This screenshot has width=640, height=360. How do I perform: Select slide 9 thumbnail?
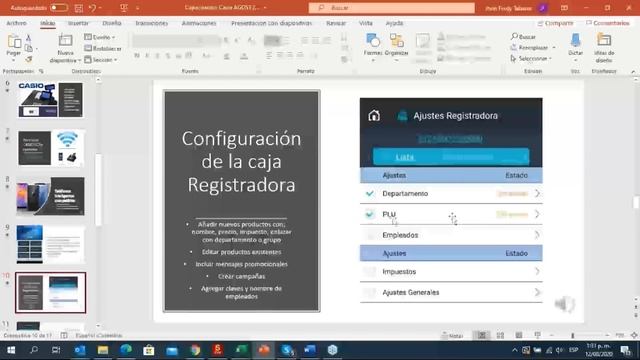pyautogui.click(x=51, y=244)
